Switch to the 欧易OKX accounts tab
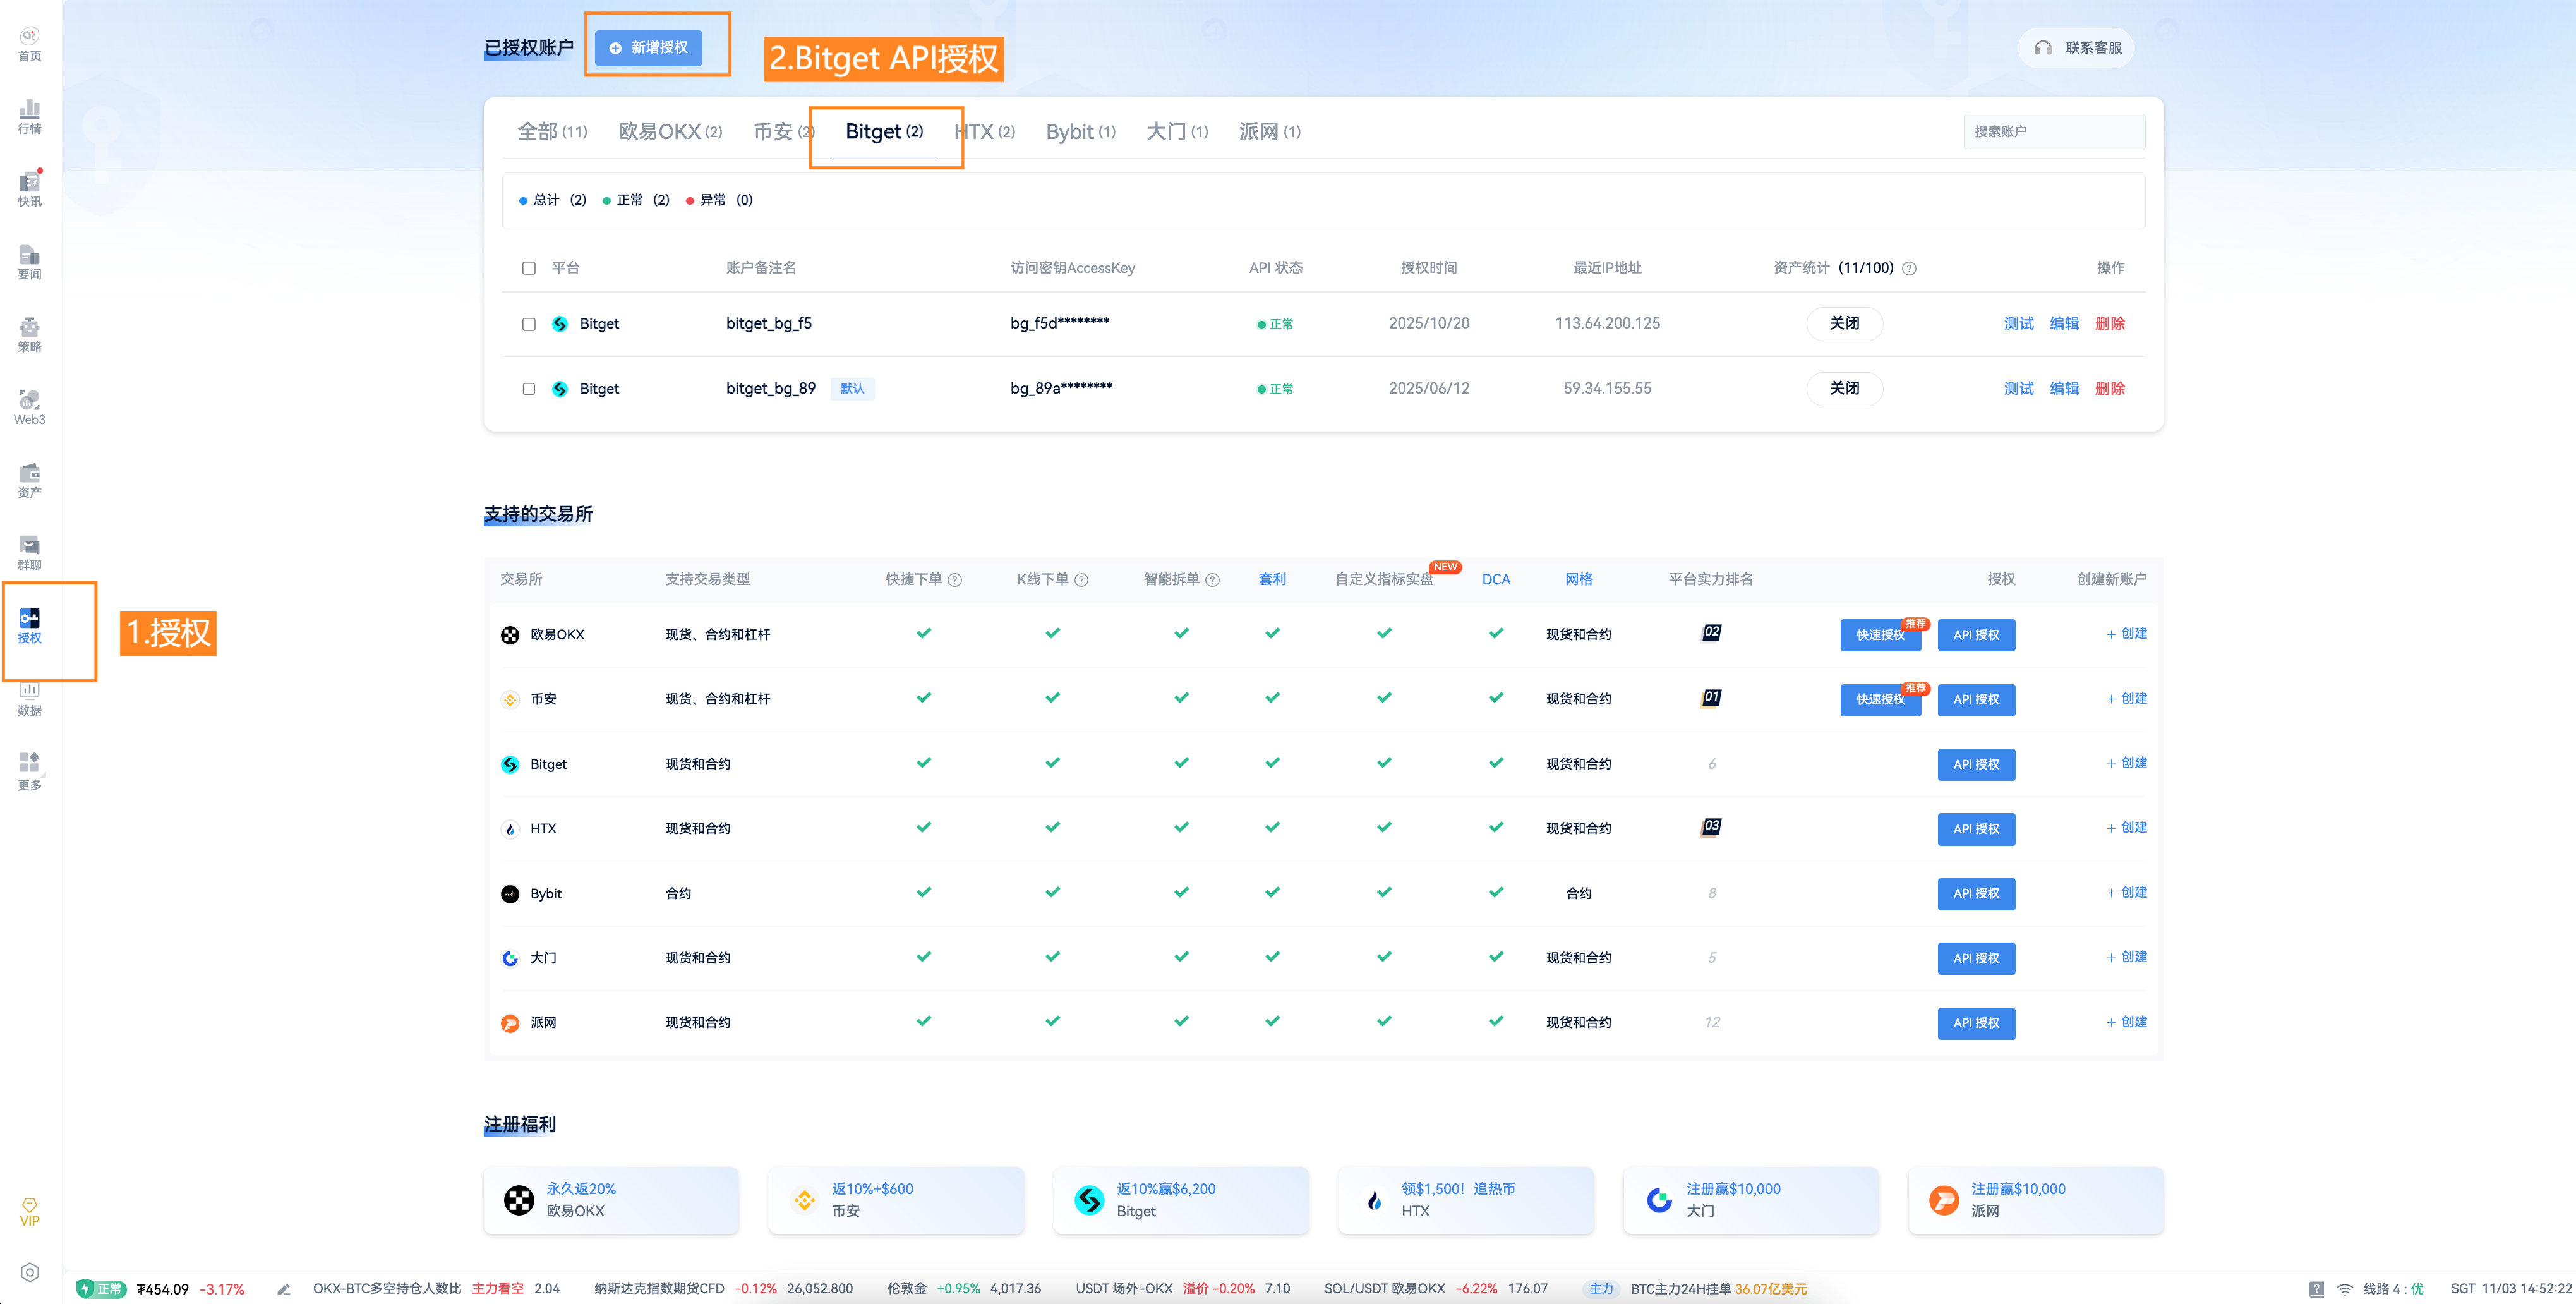This screenshot has width=2576, height=1304. 669,132
